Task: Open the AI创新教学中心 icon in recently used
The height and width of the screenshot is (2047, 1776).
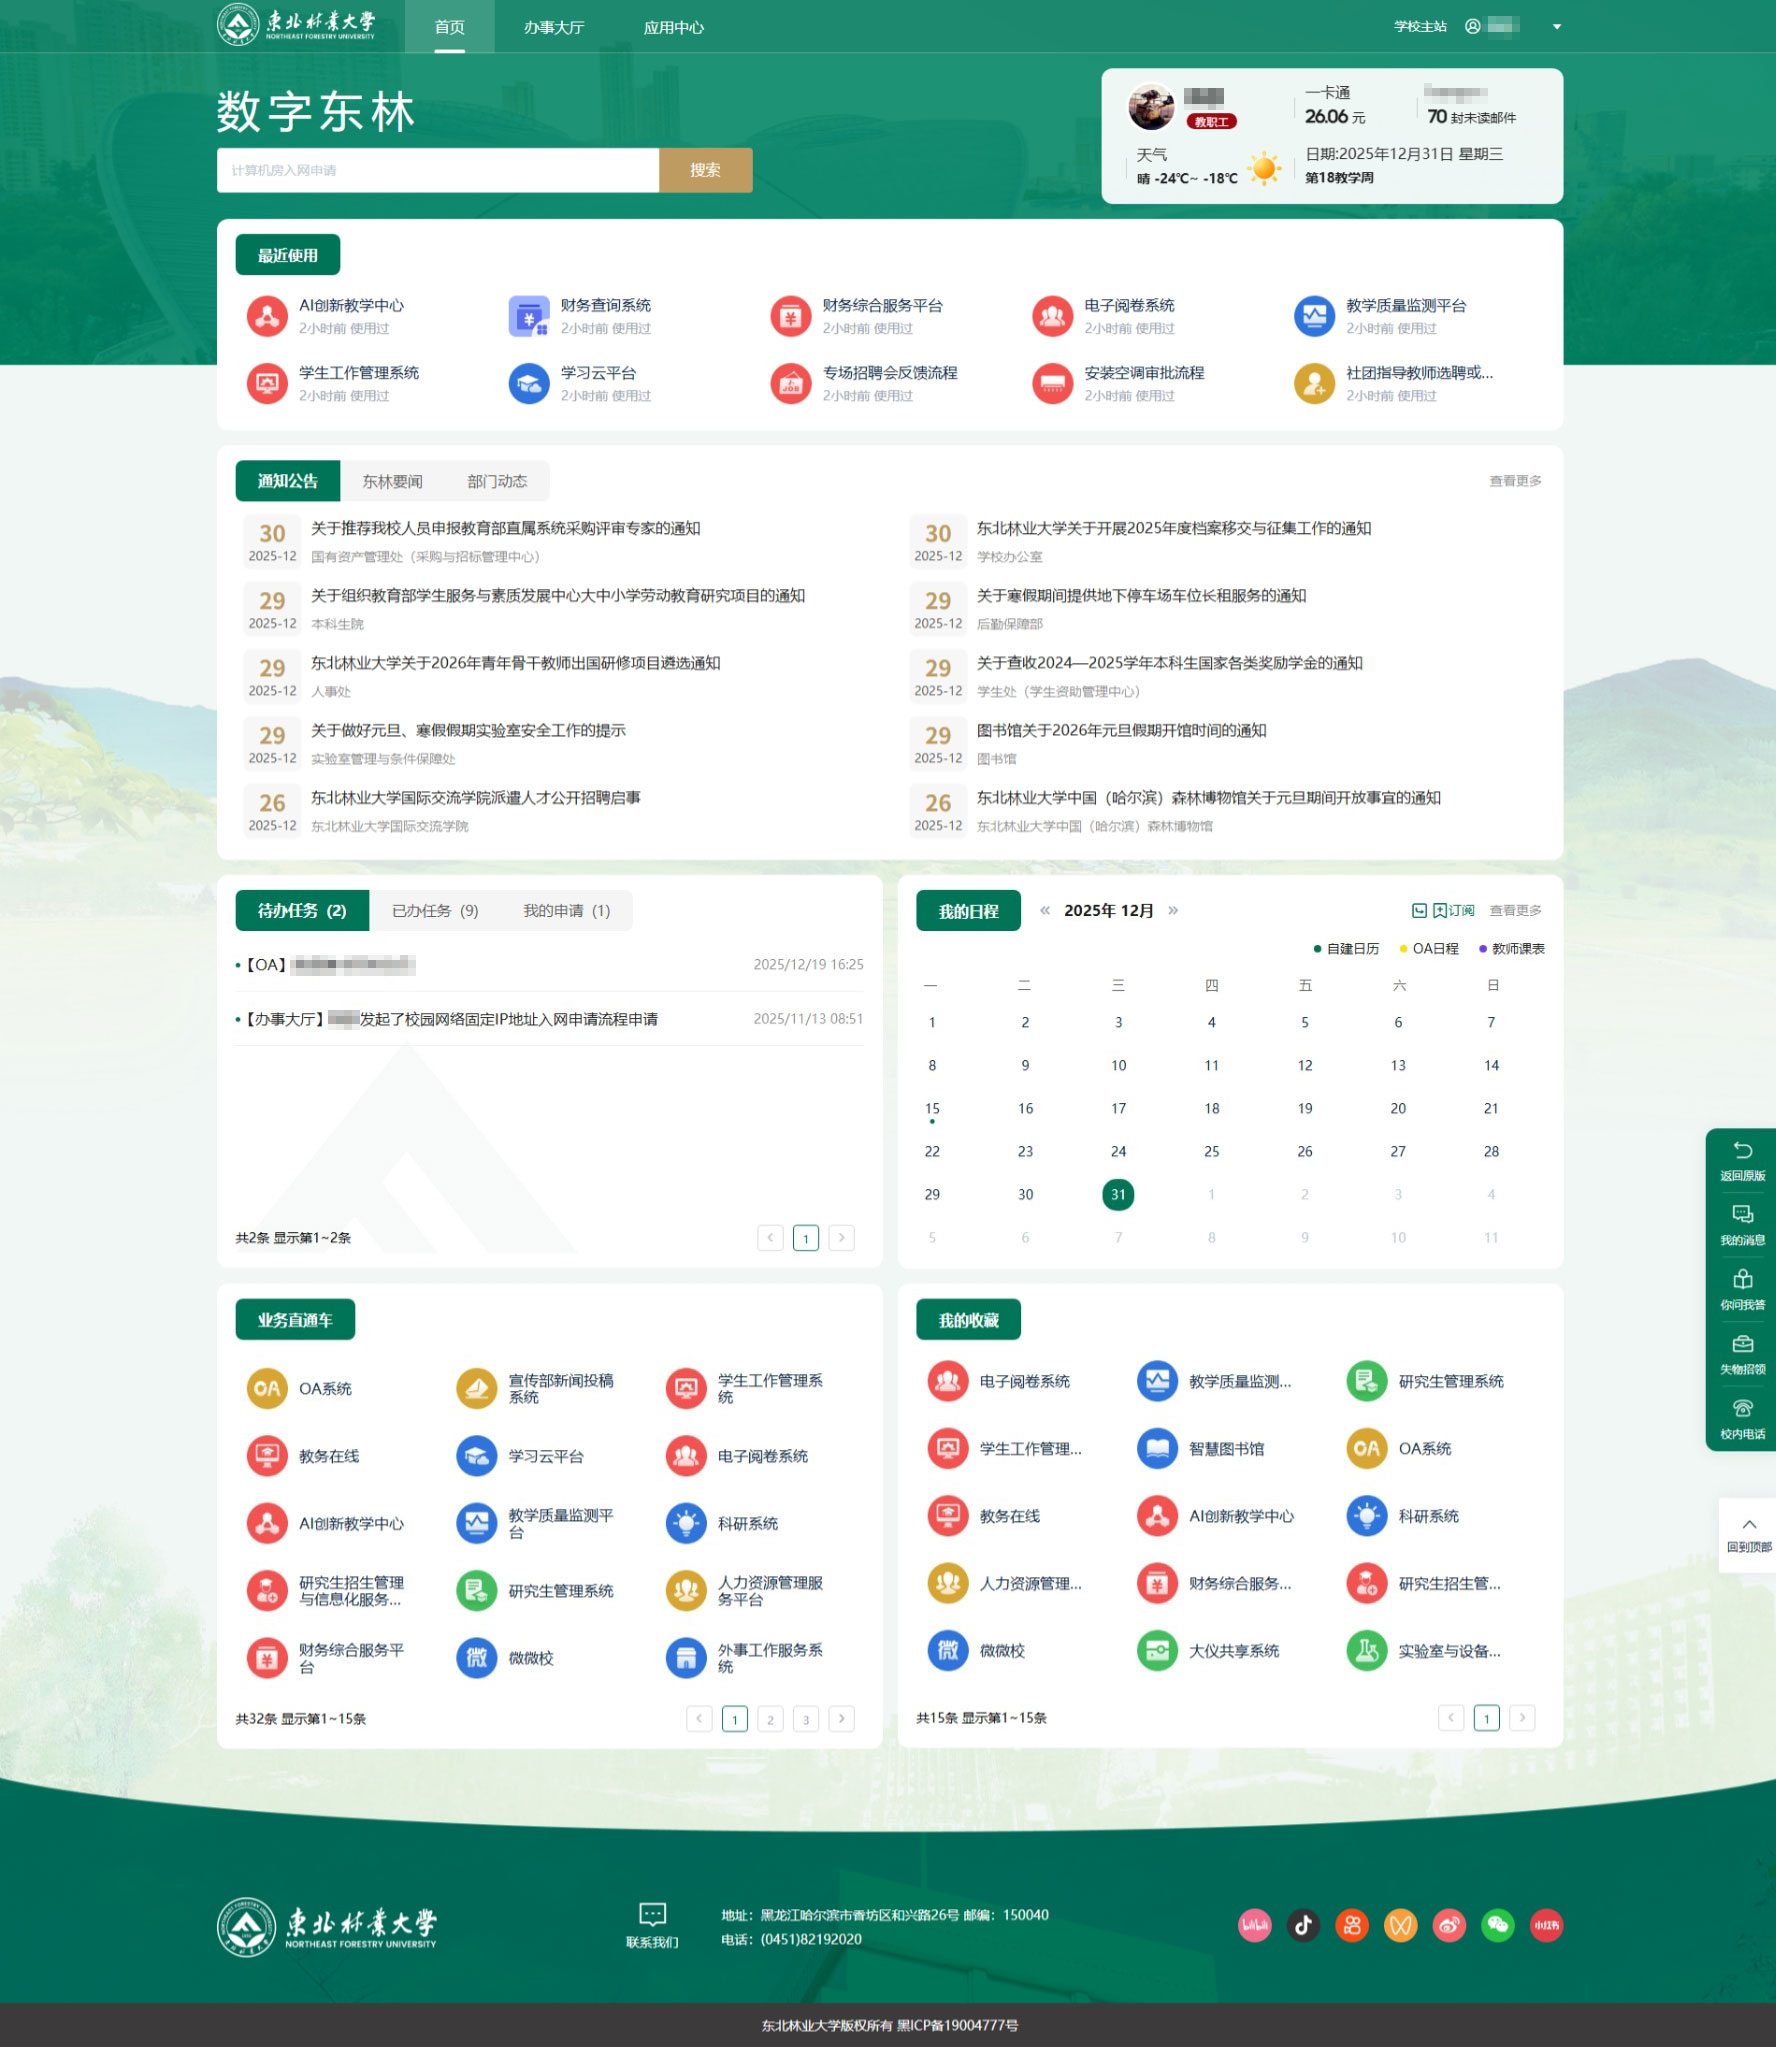Action: (267, 316)
